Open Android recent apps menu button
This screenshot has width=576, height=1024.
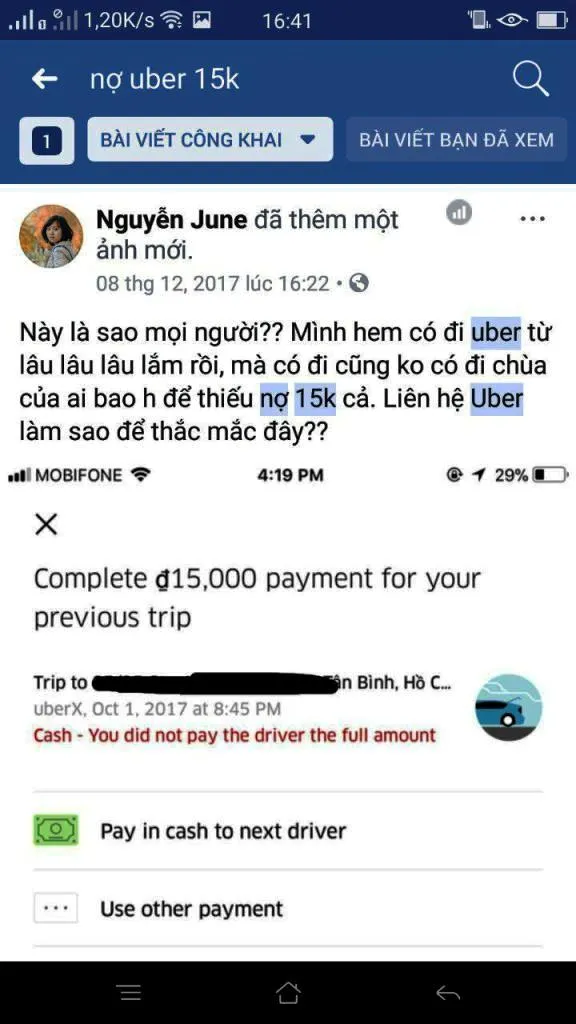click(131, 993)
